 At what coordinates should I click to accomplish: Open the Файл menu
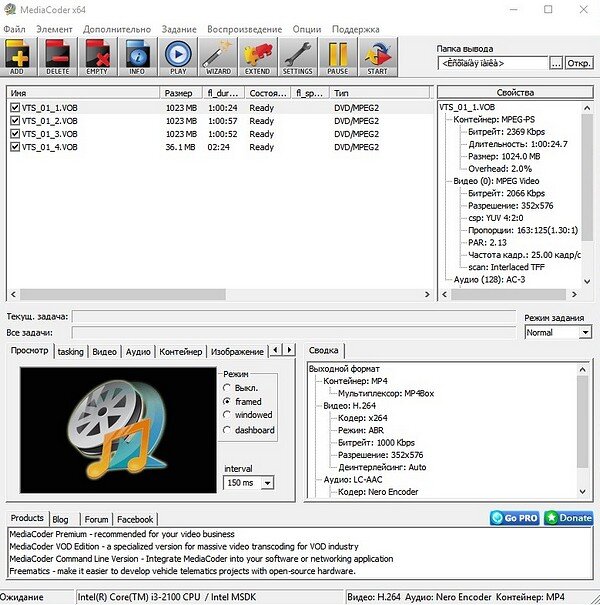click(14, 29)
